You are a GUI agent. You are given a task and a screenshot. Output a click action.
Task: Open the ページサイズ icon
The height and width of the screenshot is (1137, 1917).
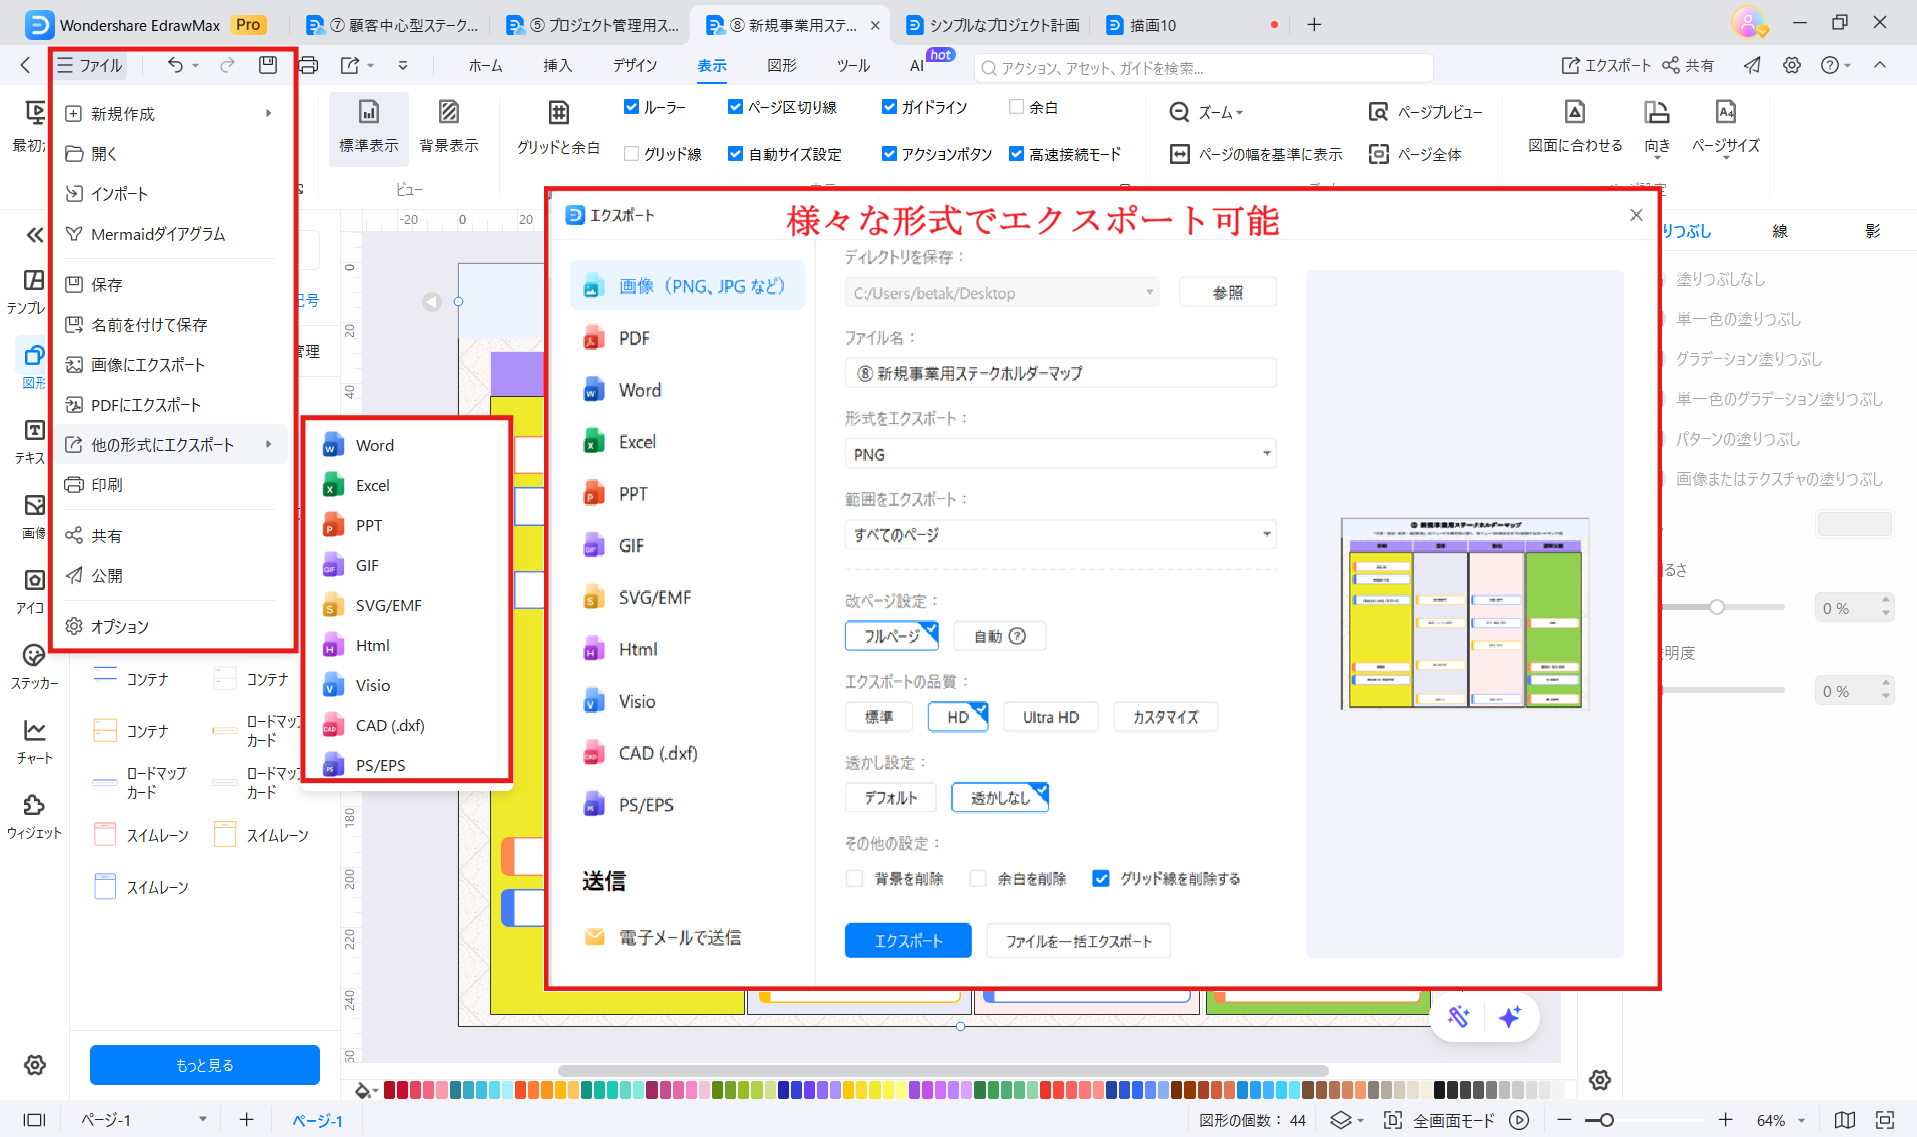click(1726, 111)
